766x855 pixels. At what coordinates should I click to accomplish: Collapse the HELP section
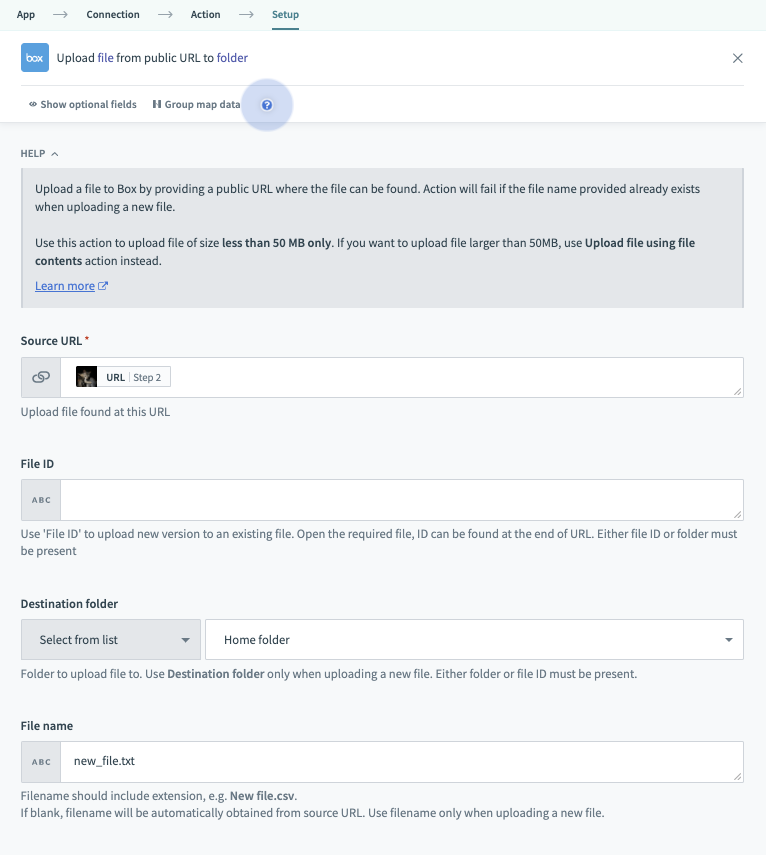[x=40, y=154]
